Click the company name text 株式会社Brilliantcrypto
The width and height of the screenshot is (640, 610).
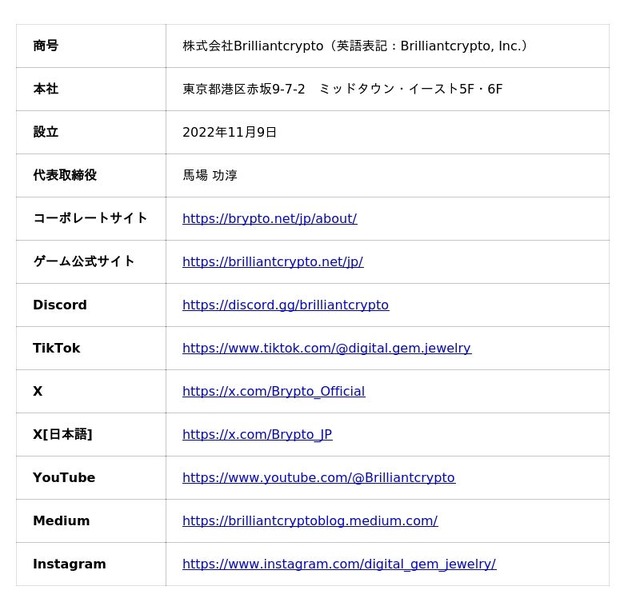point(253,46)
